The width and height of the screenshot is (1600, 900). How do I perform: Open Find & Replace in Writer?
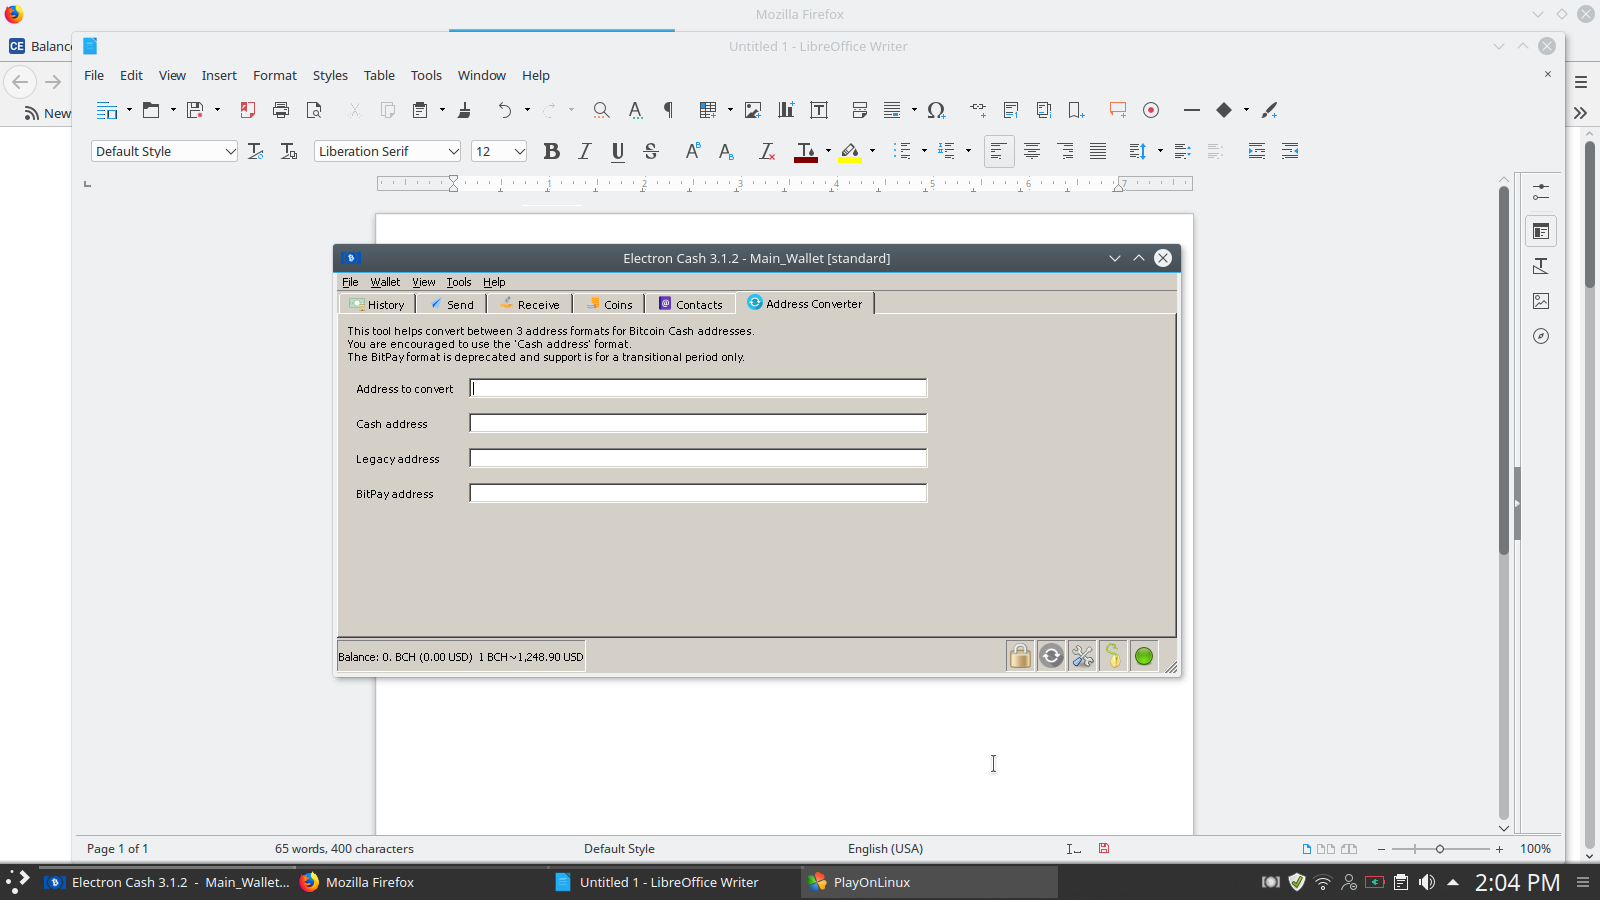click(x=601, y=110)
